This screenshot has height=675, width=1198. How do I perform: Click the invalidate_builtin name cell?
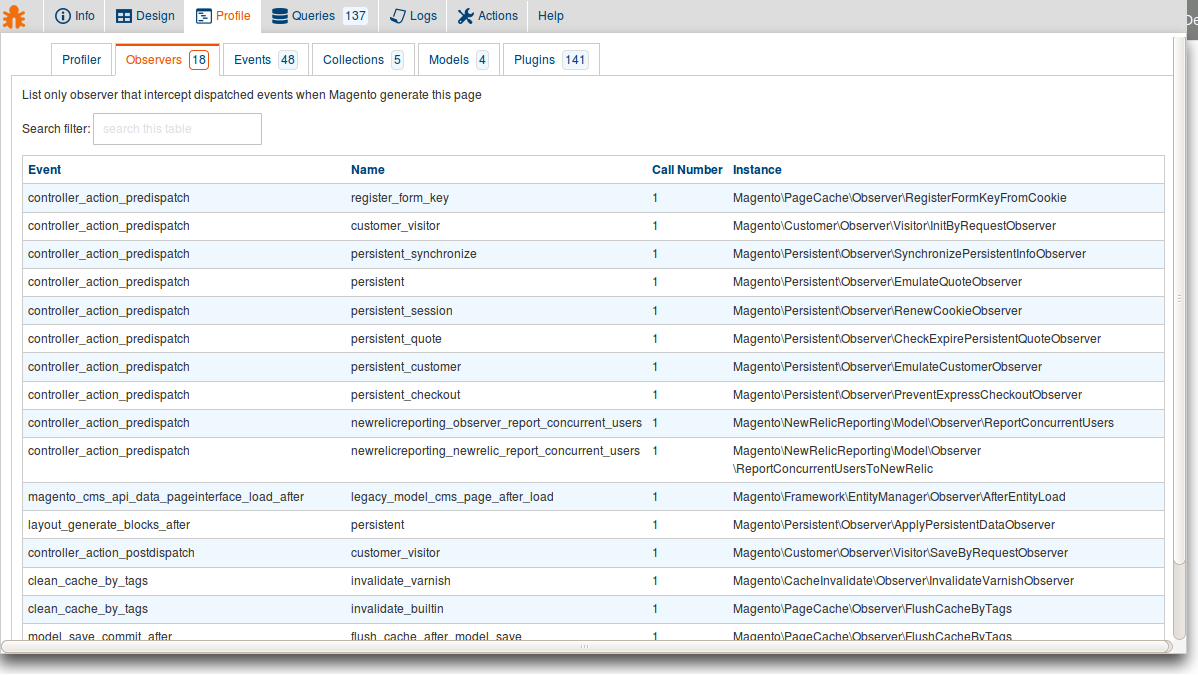click(397, 609)
